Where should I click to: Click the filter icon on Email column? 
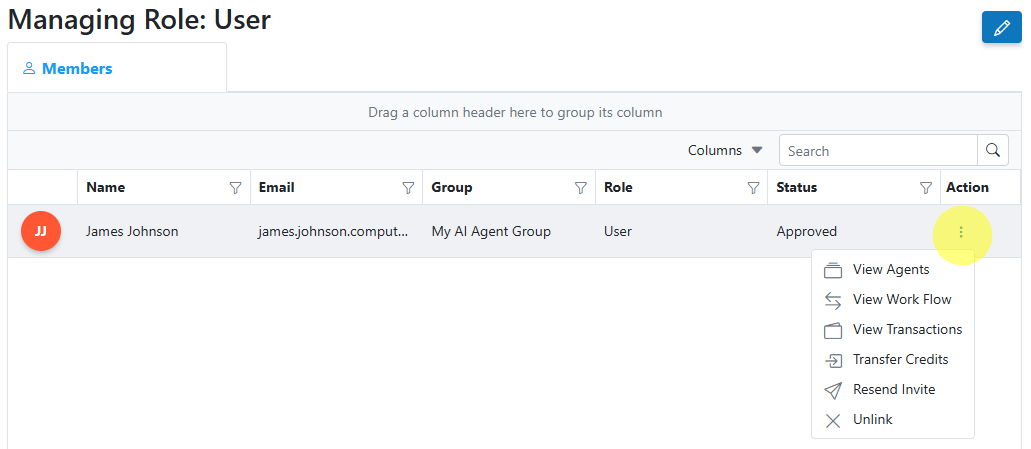[408, 188]
